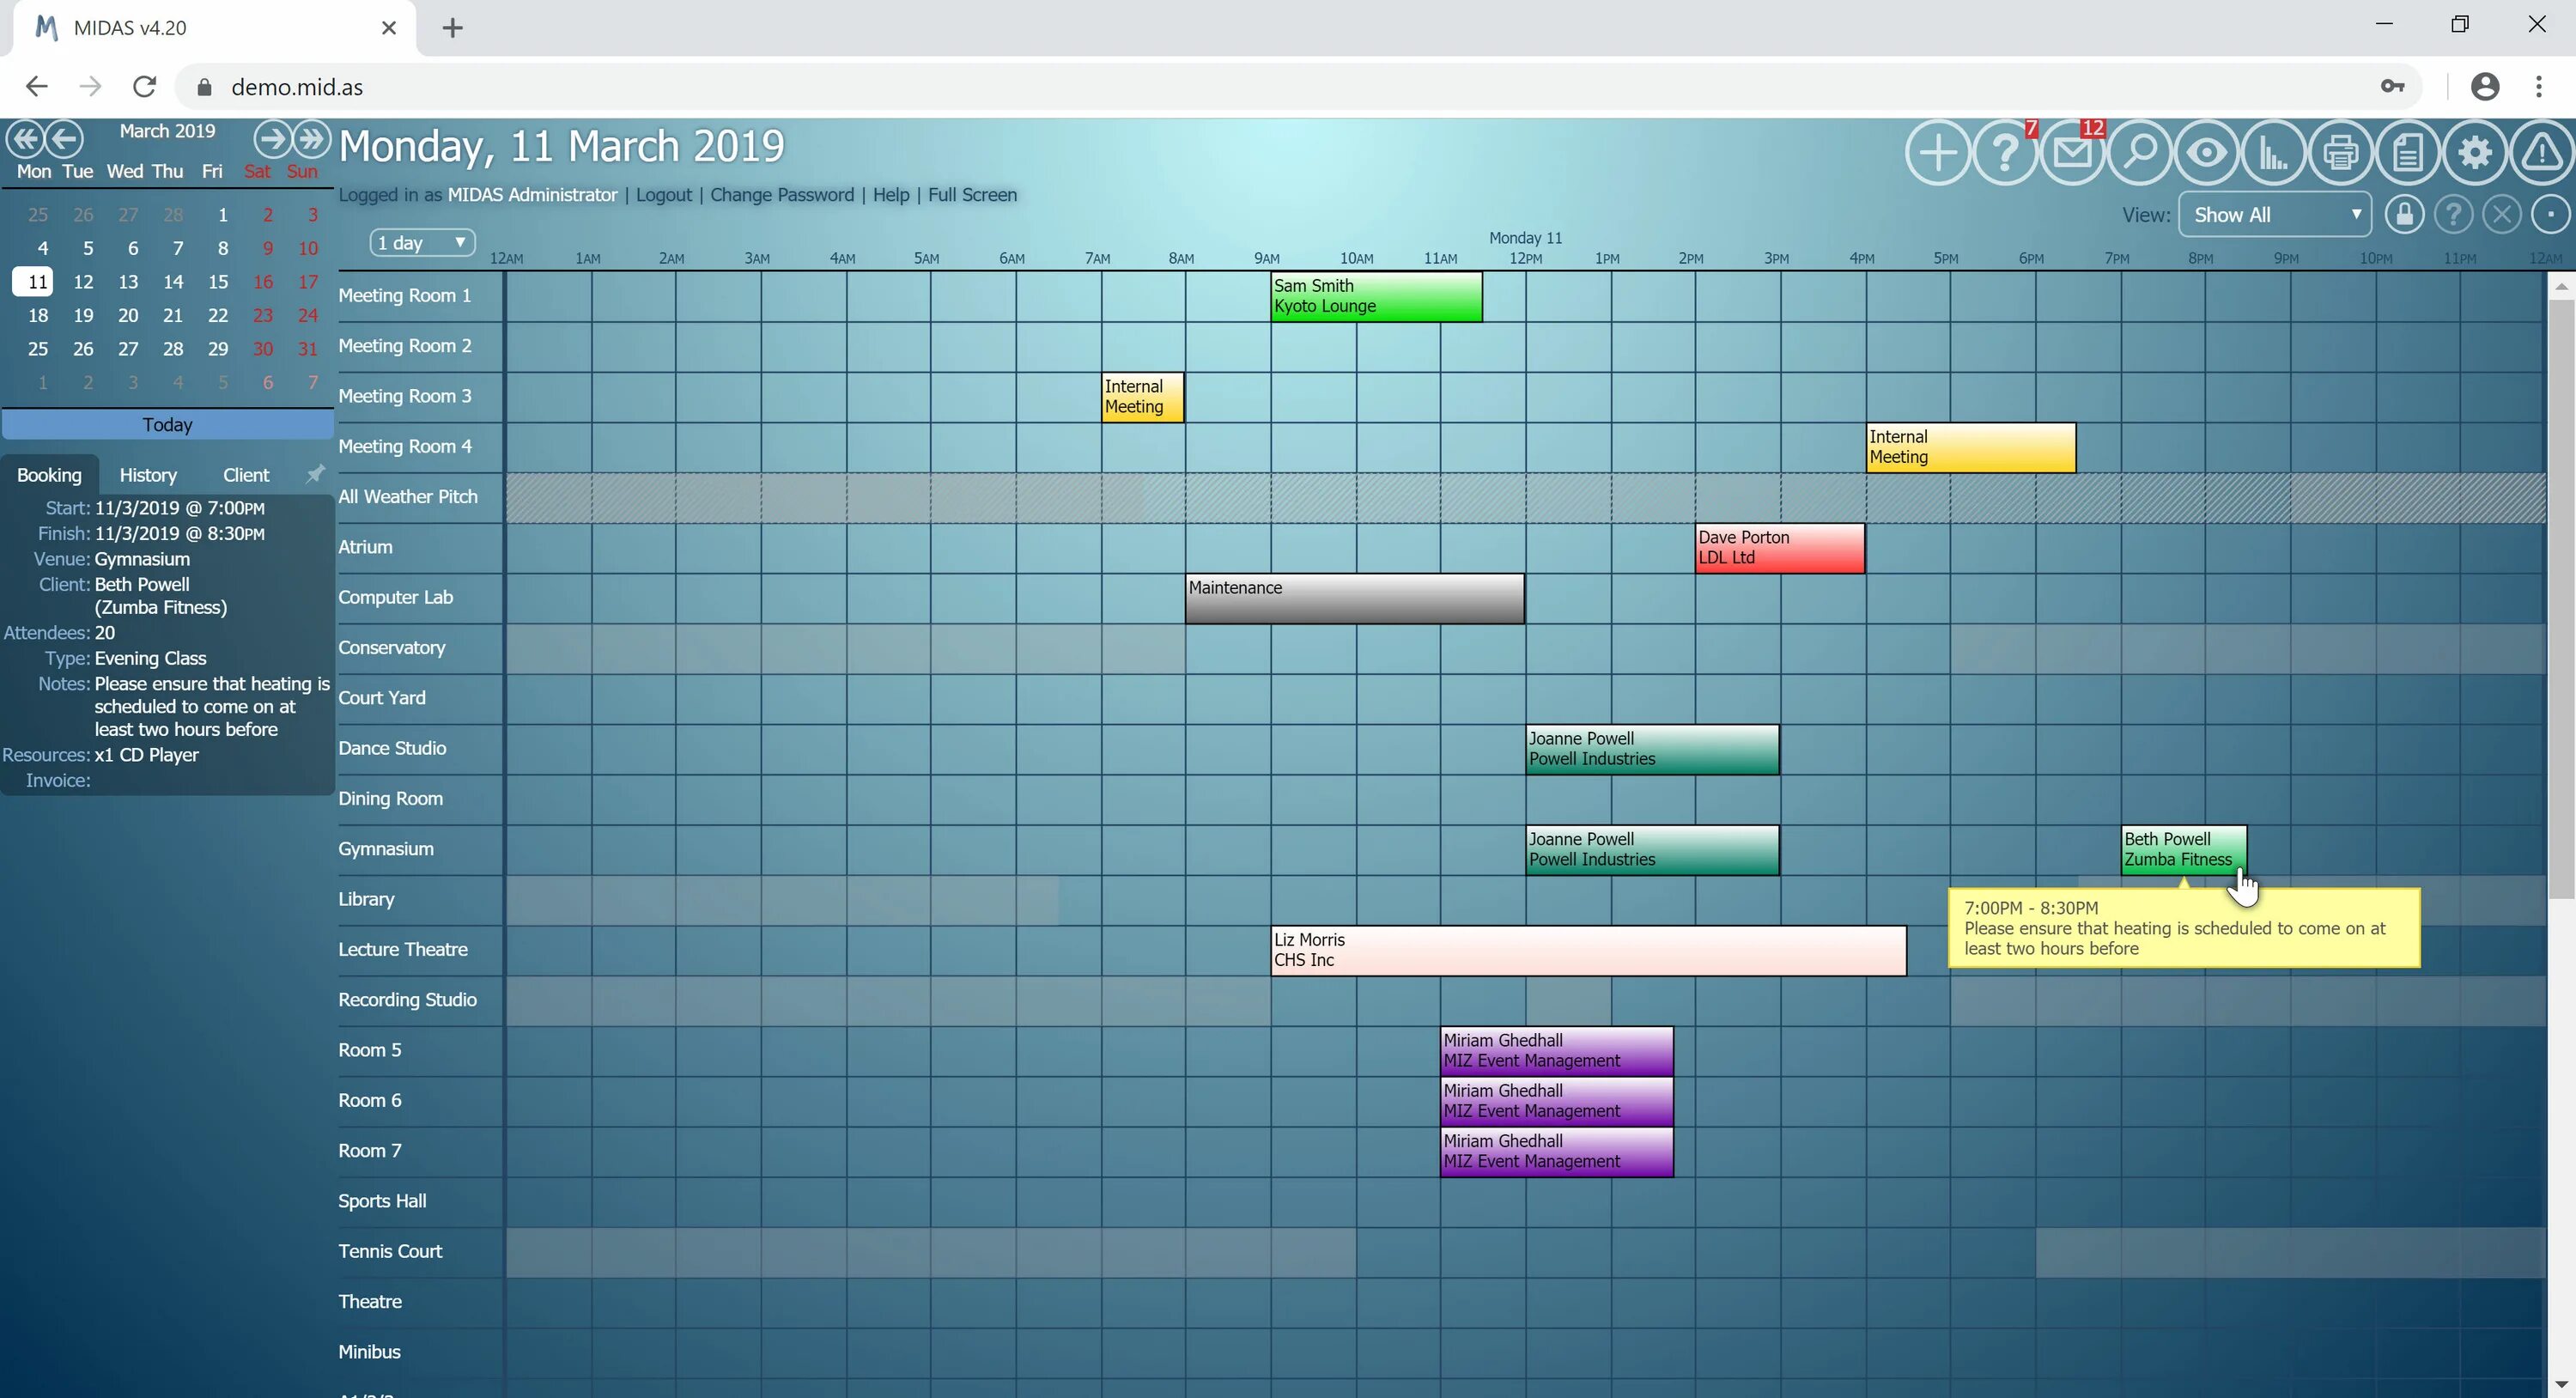2576x1398 pixels.
Task: Click the Booking tab in sidebar
Action: click(48, 473)
